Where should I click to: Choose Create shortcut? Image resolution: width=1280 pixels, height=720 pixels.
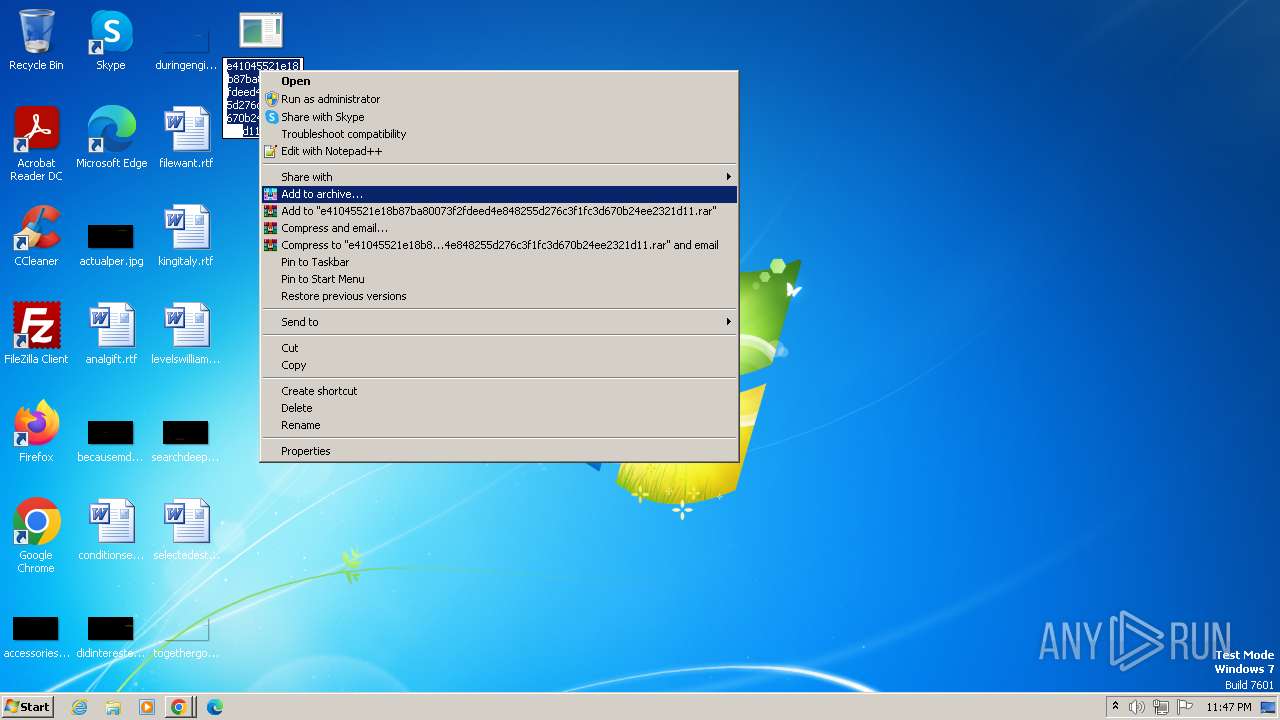point(499,391)
